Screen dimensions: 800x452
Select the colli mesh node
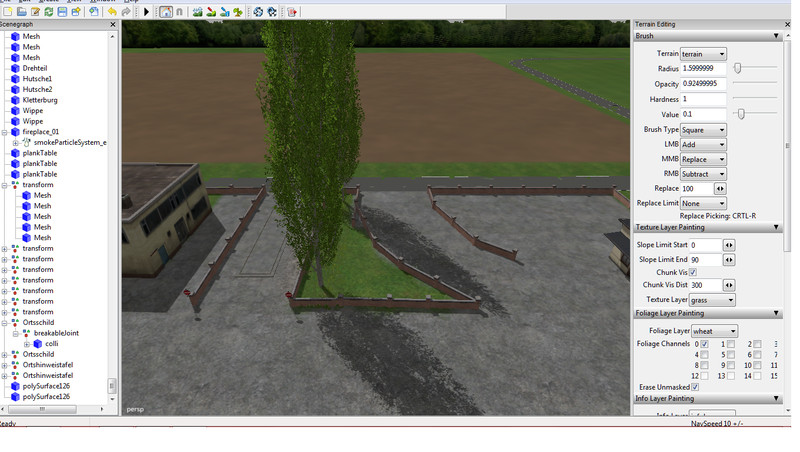[52, 344]
